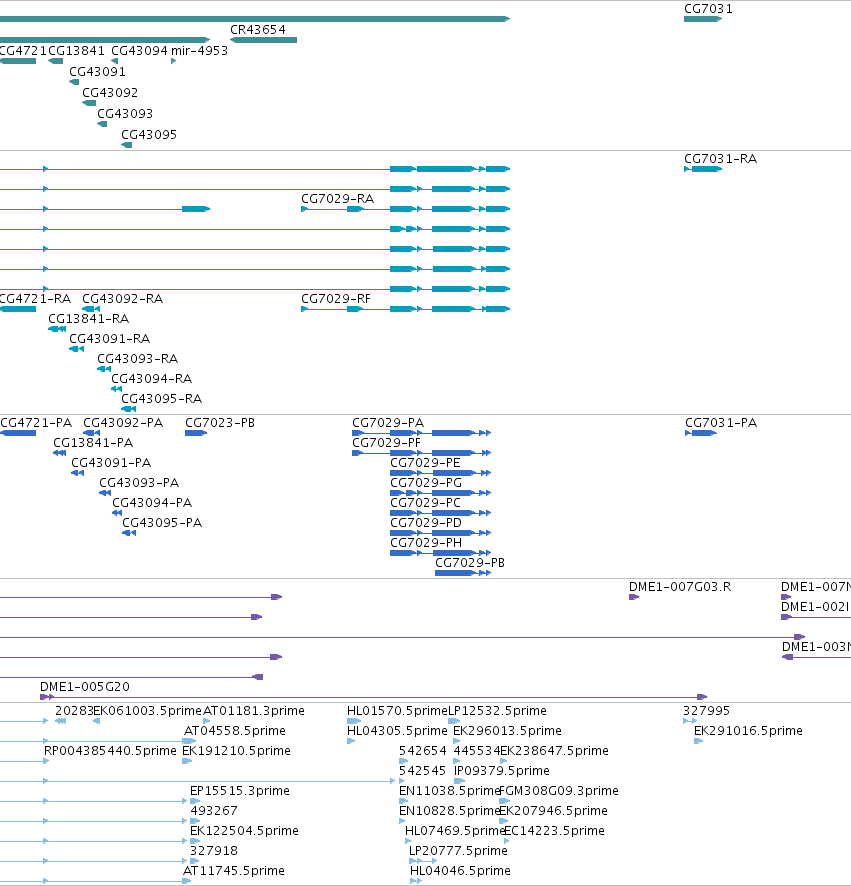Click the 327995 EST label

706,711
